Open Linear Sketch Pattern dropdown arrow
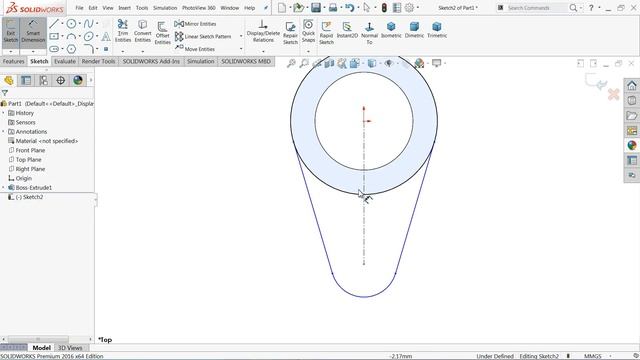 pos(241,36)
